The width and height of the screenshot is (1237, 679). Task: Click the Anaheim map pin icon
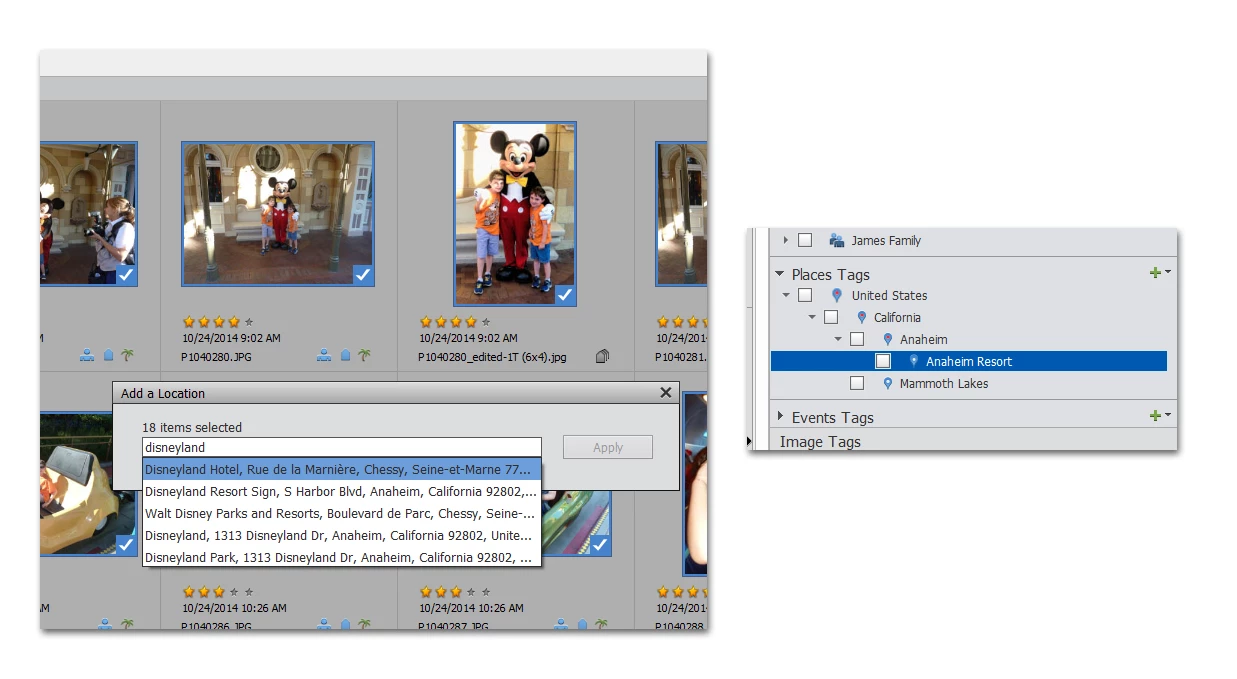click(x=887, y=340)
